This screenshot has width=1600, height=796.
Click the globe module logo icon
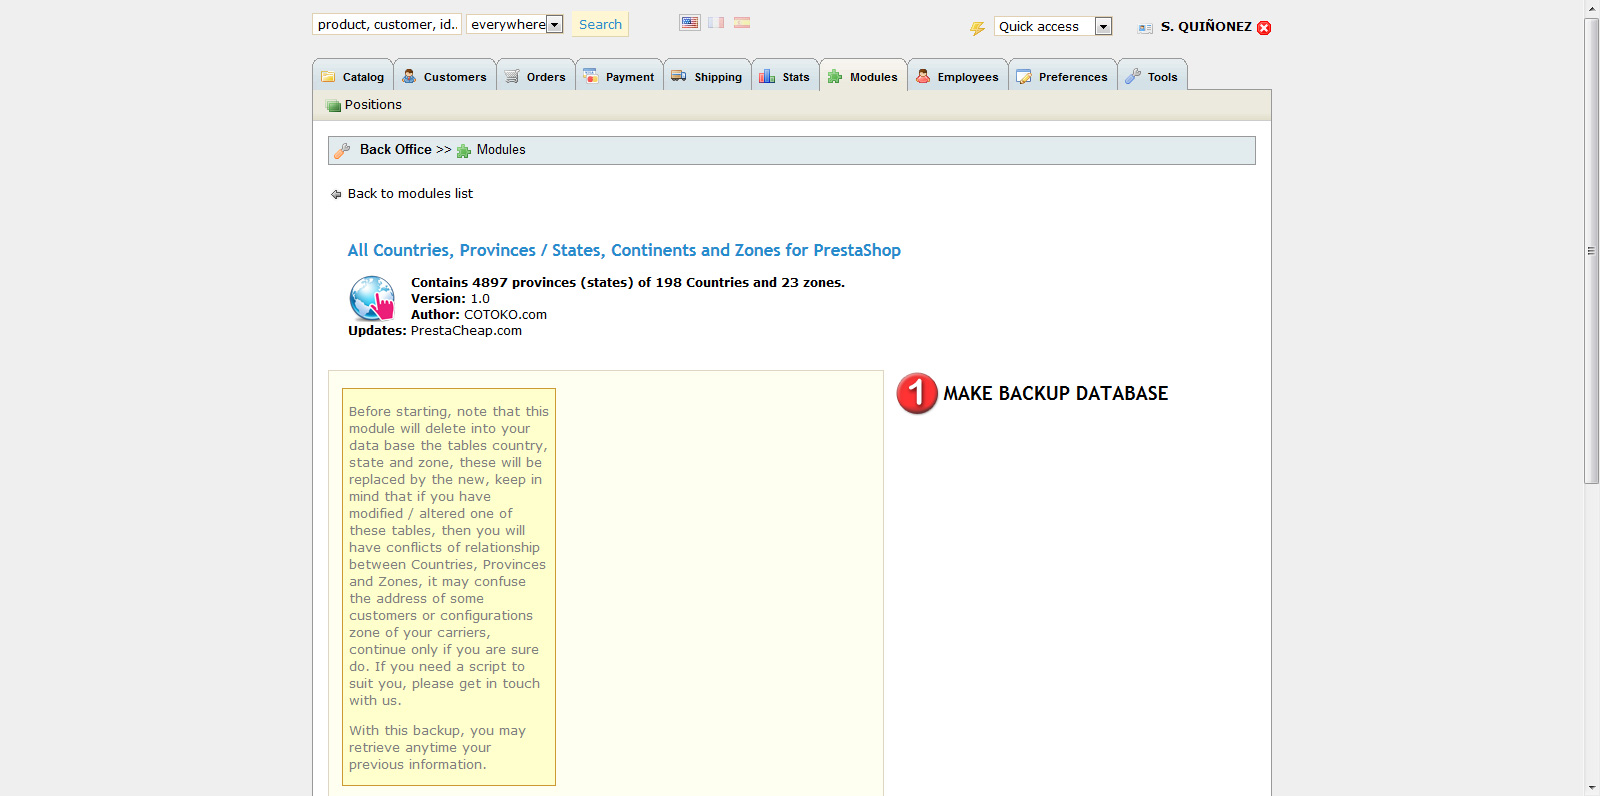(372, 298)
